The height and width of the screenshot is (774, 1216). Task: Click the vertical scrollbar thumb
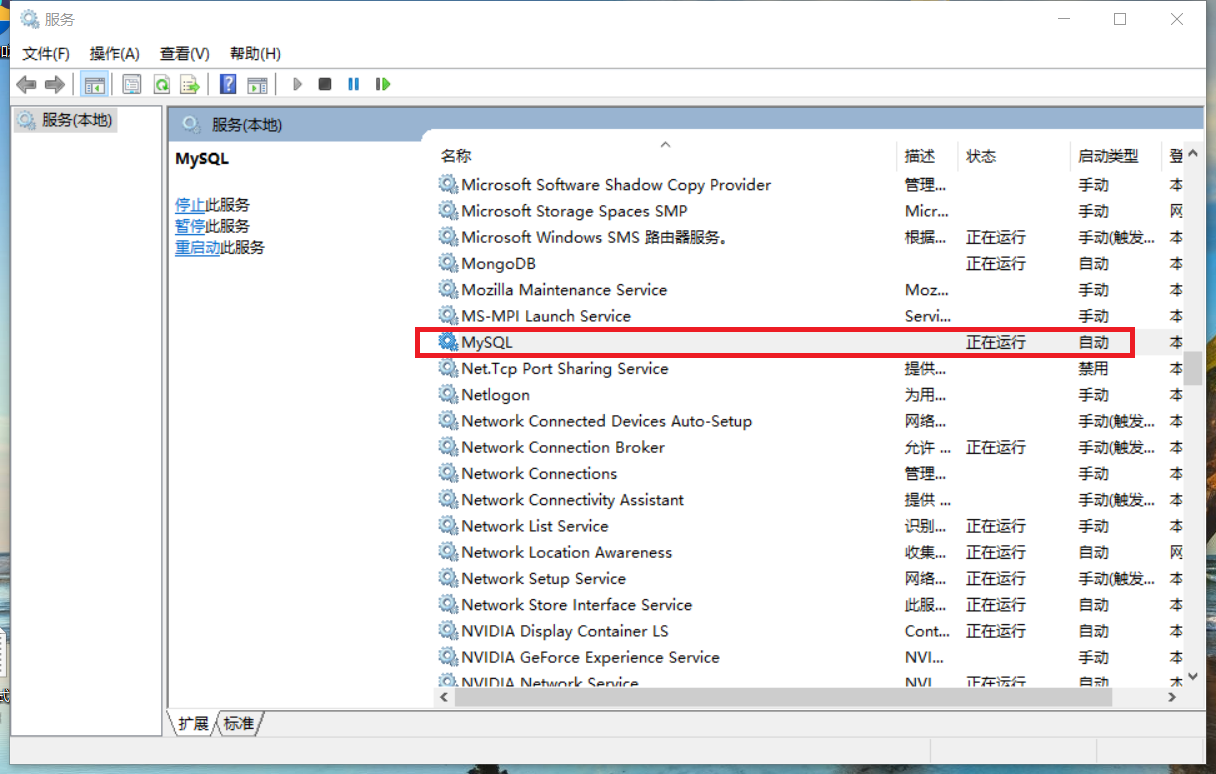(1192, 368)
